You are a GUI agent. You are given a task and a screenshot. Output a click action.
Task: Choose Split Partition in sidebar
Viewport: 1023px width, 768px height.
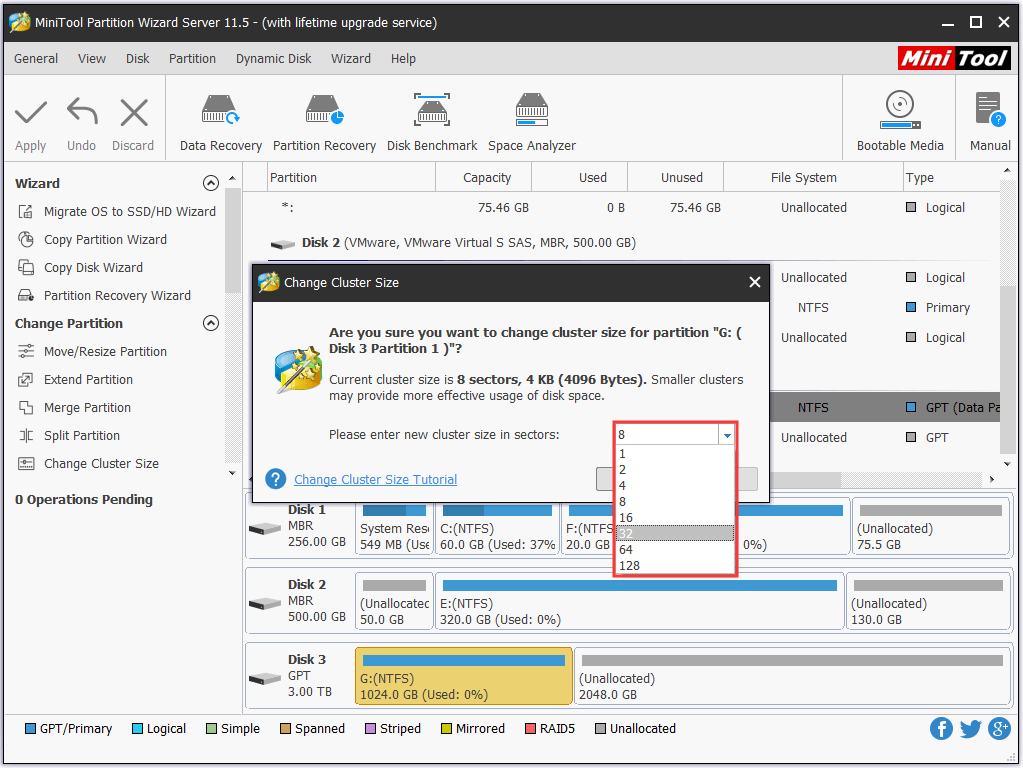coord(70,436)
